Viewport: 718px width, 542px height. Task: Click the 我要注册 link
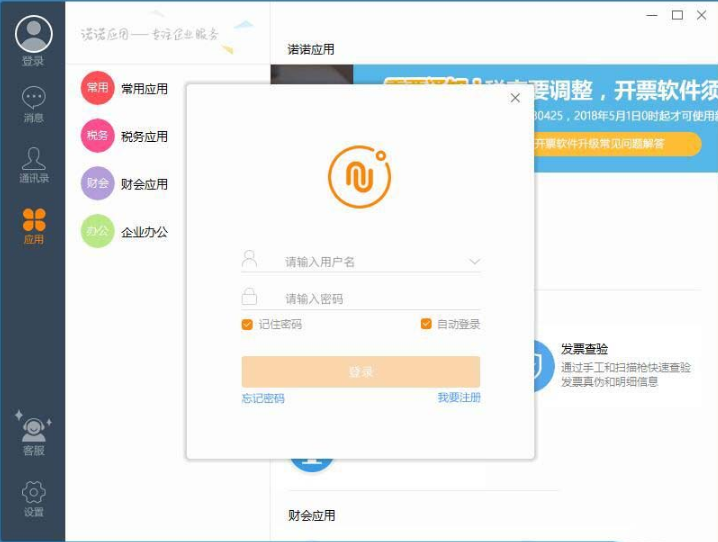pyautogui.click(x=459, y=398)
